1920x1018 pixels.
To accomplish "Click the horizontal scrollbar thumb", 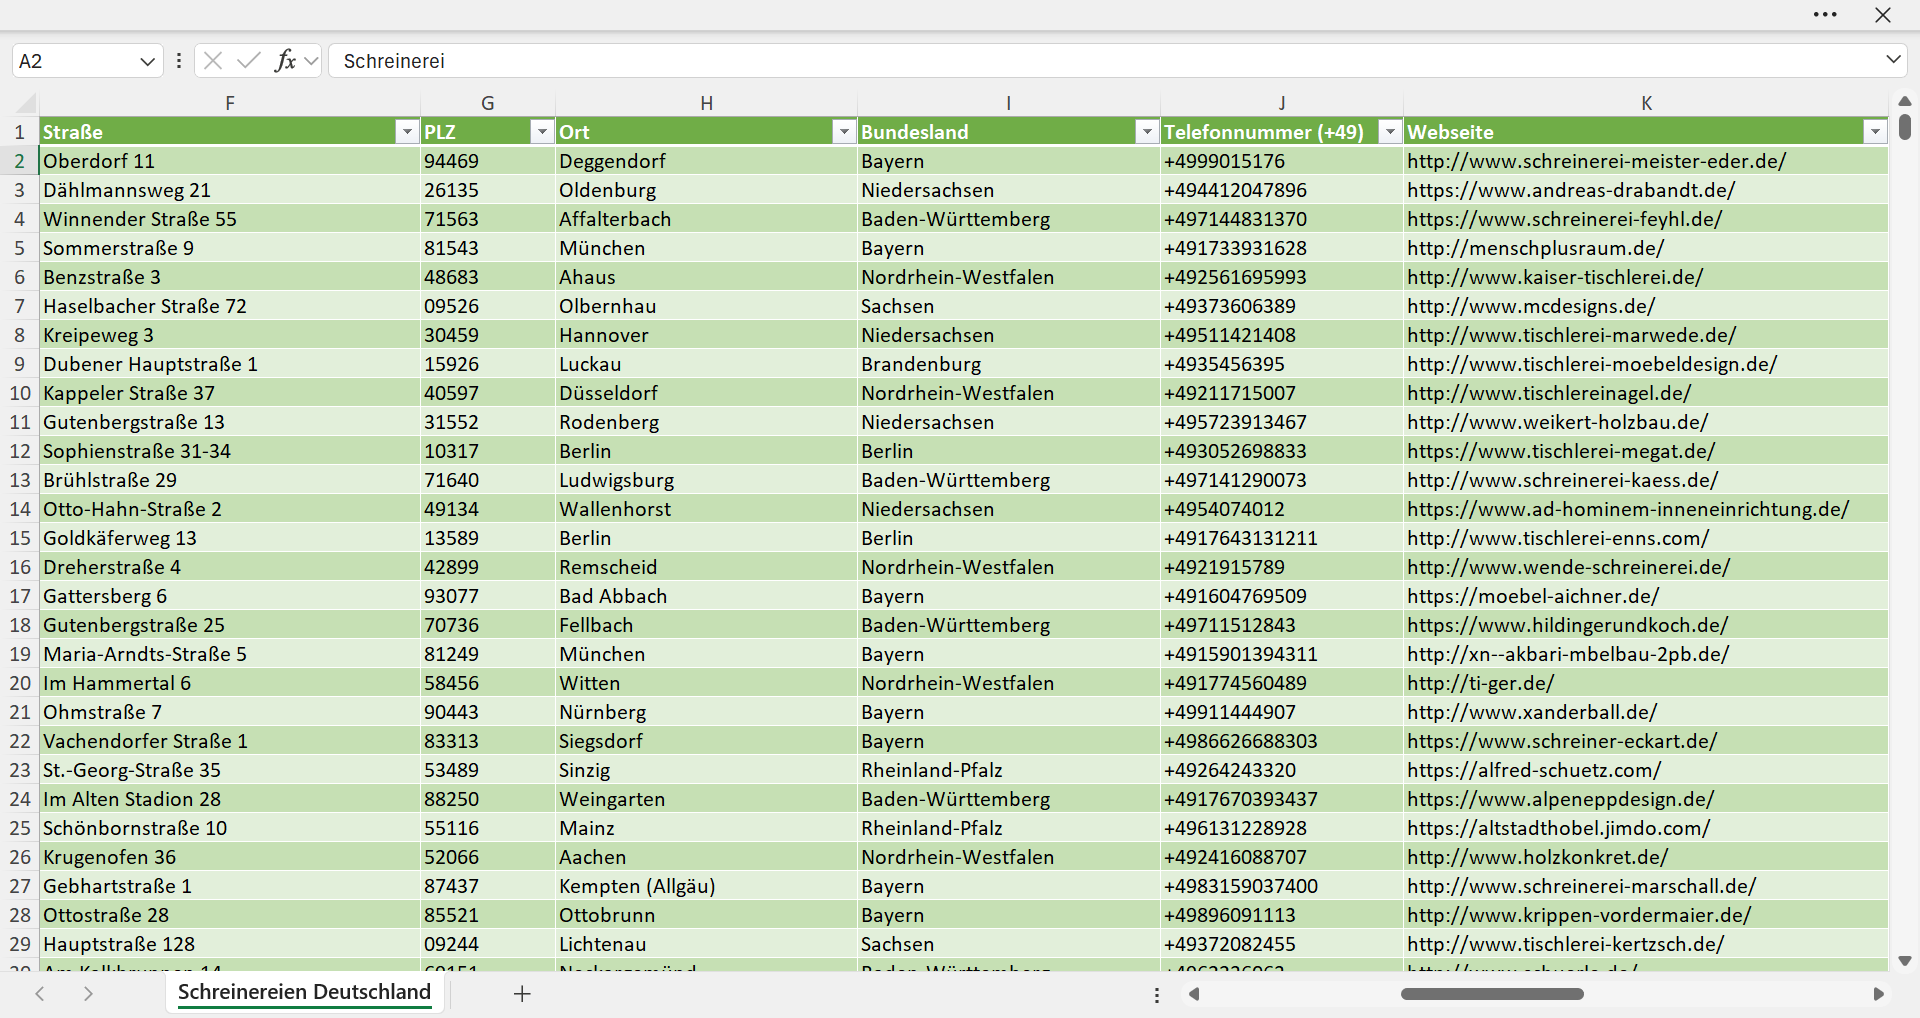I will click(x=1492, y=994).
